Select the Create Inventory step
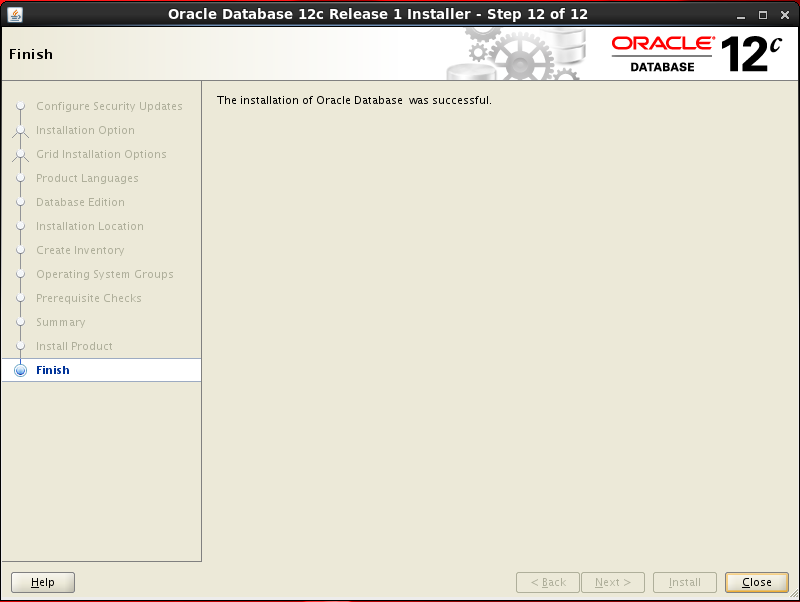 [x=80, y=250]
